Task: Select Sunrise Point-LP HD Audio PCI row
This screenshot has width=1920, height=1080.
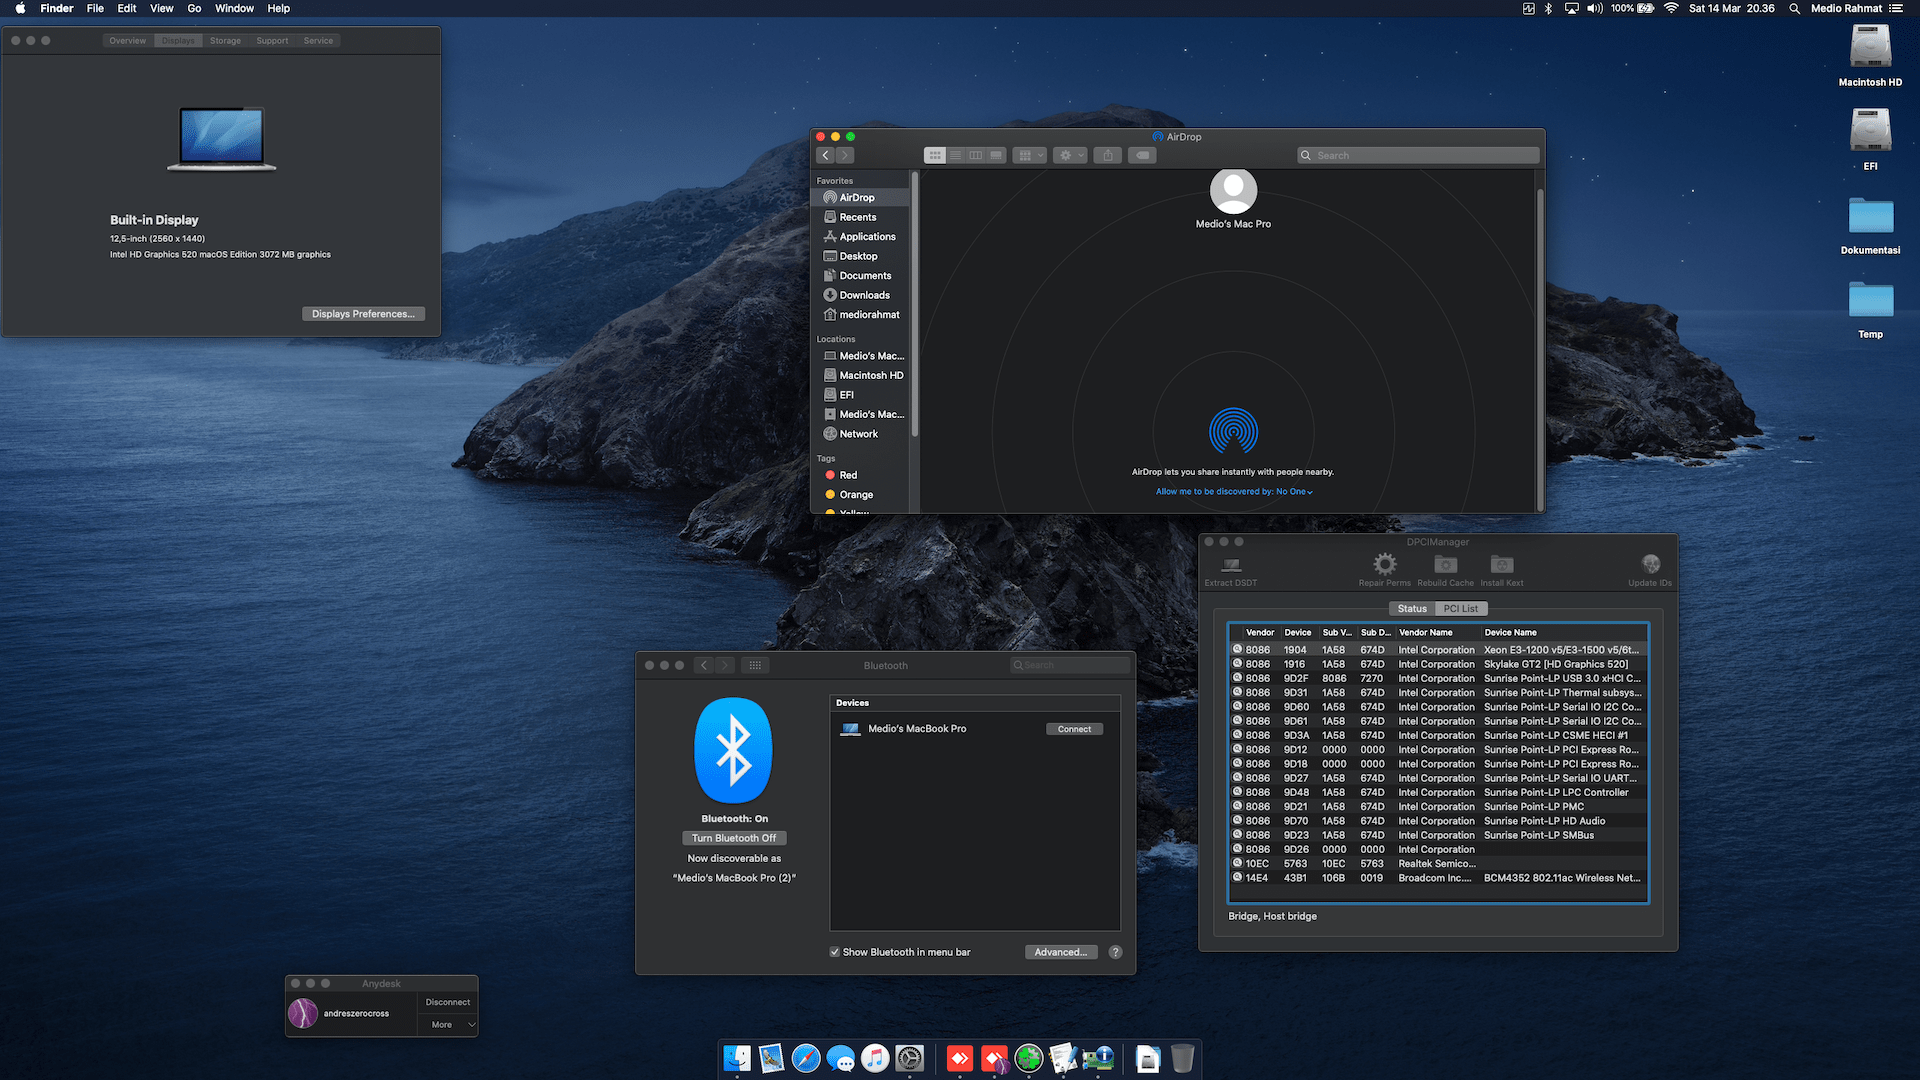Action: [1438, 821]
